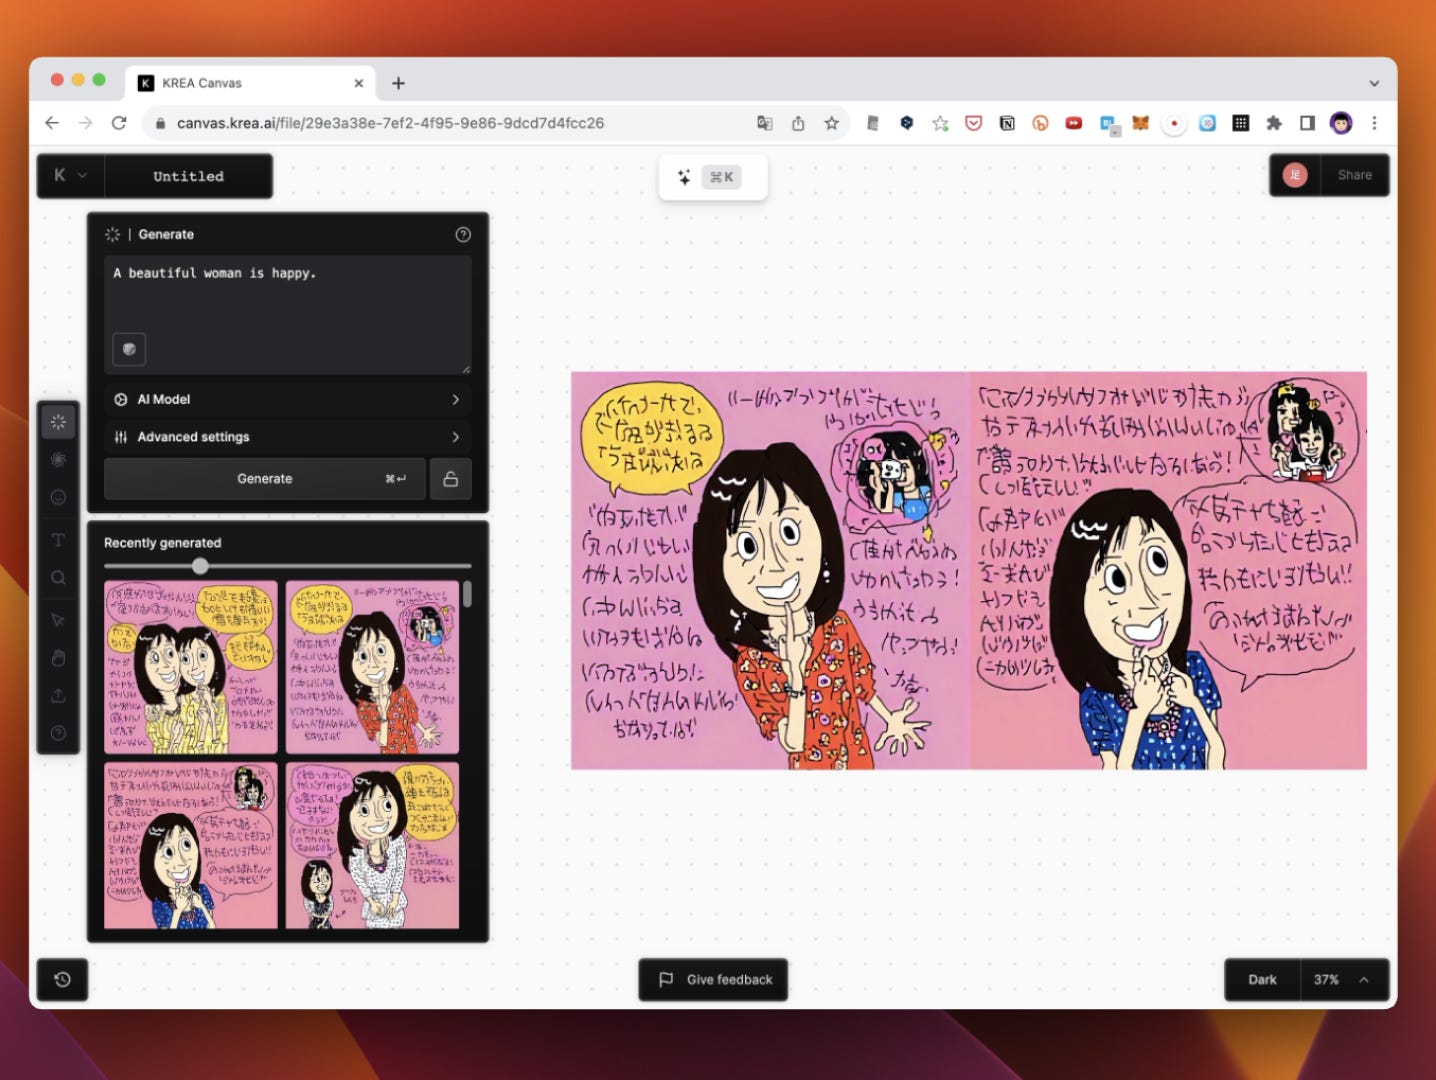Select the Generate tool in left toolbar
Screen dimensions: 1436x1080
tap(58, 422)
